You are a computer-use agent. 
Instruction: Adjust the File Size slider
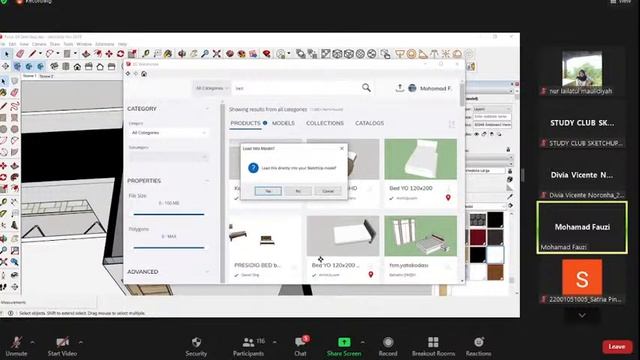pos(169,214)
